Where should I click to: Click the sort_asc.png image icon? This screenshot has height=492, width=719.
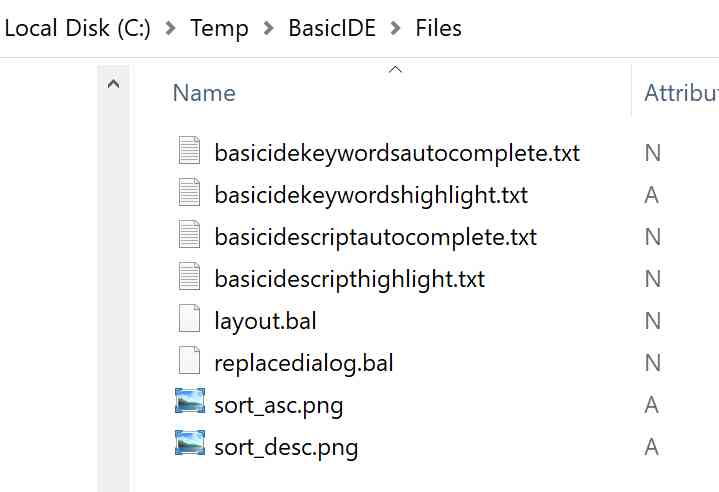tap(189, 404)
